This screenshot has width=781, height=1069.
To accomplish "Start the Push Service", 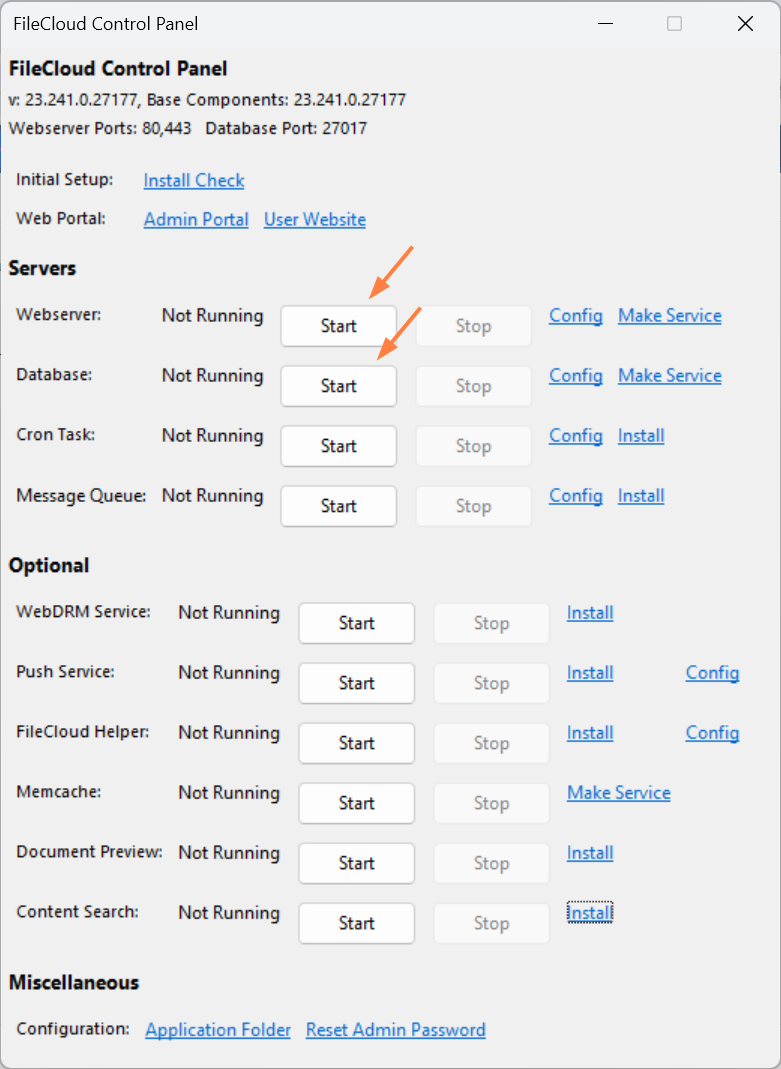I will click(356, 683).
